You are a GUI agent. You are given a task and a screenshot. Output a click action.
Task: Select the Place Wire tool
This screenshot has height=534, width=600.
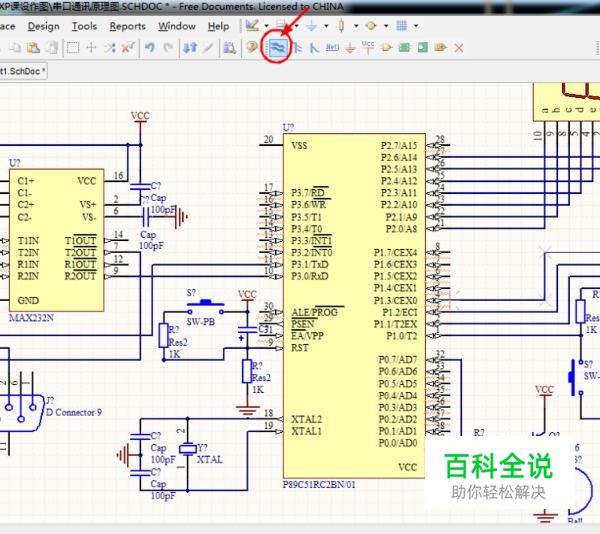[277, 48]
